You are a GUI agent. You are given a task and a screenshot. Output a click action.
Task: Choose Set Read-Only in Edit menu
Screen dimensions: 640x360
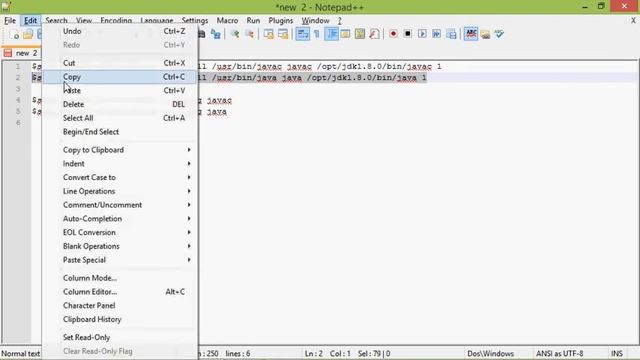point(120,338)
